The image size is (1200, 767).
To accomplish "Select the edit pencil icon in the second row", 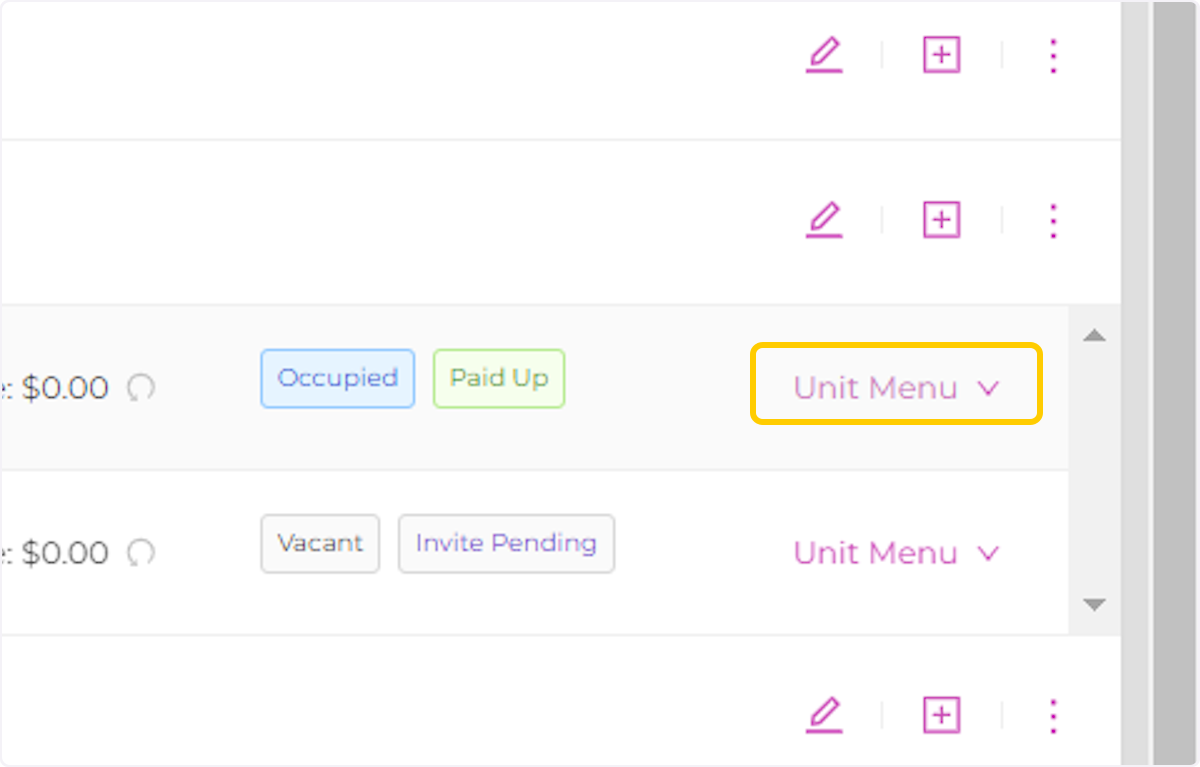I will click(x=824, y=220).
